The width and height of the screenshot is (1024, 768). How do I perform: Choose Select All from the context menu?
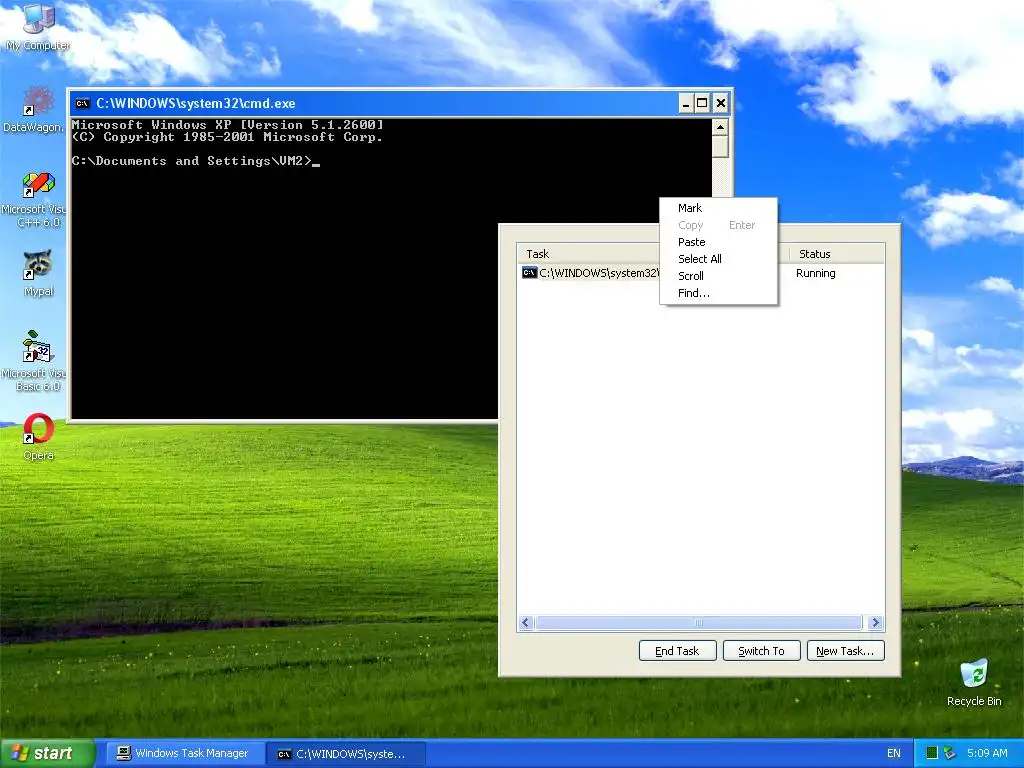[x=718, y=259]
